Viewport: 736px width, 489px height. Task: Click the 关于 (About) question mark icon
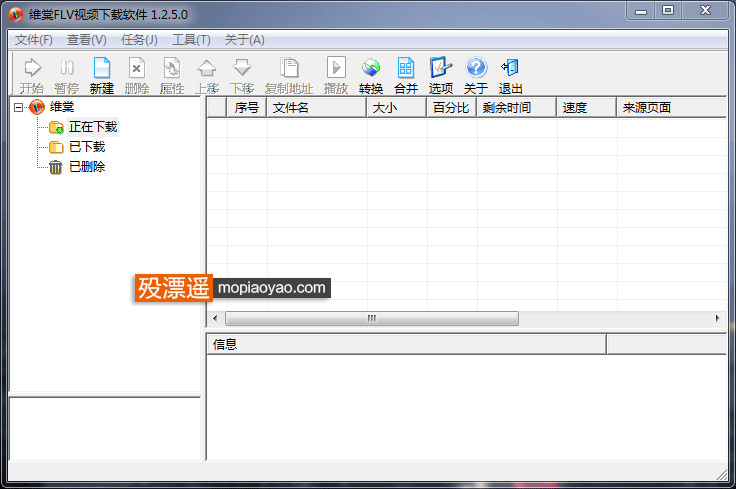[476, 68]
